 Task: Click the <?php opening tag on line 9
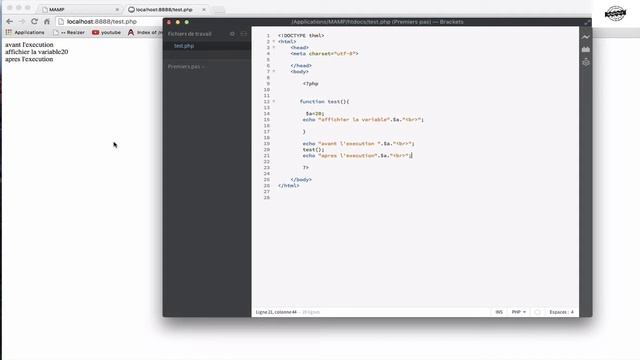click(x=310, y=84)
